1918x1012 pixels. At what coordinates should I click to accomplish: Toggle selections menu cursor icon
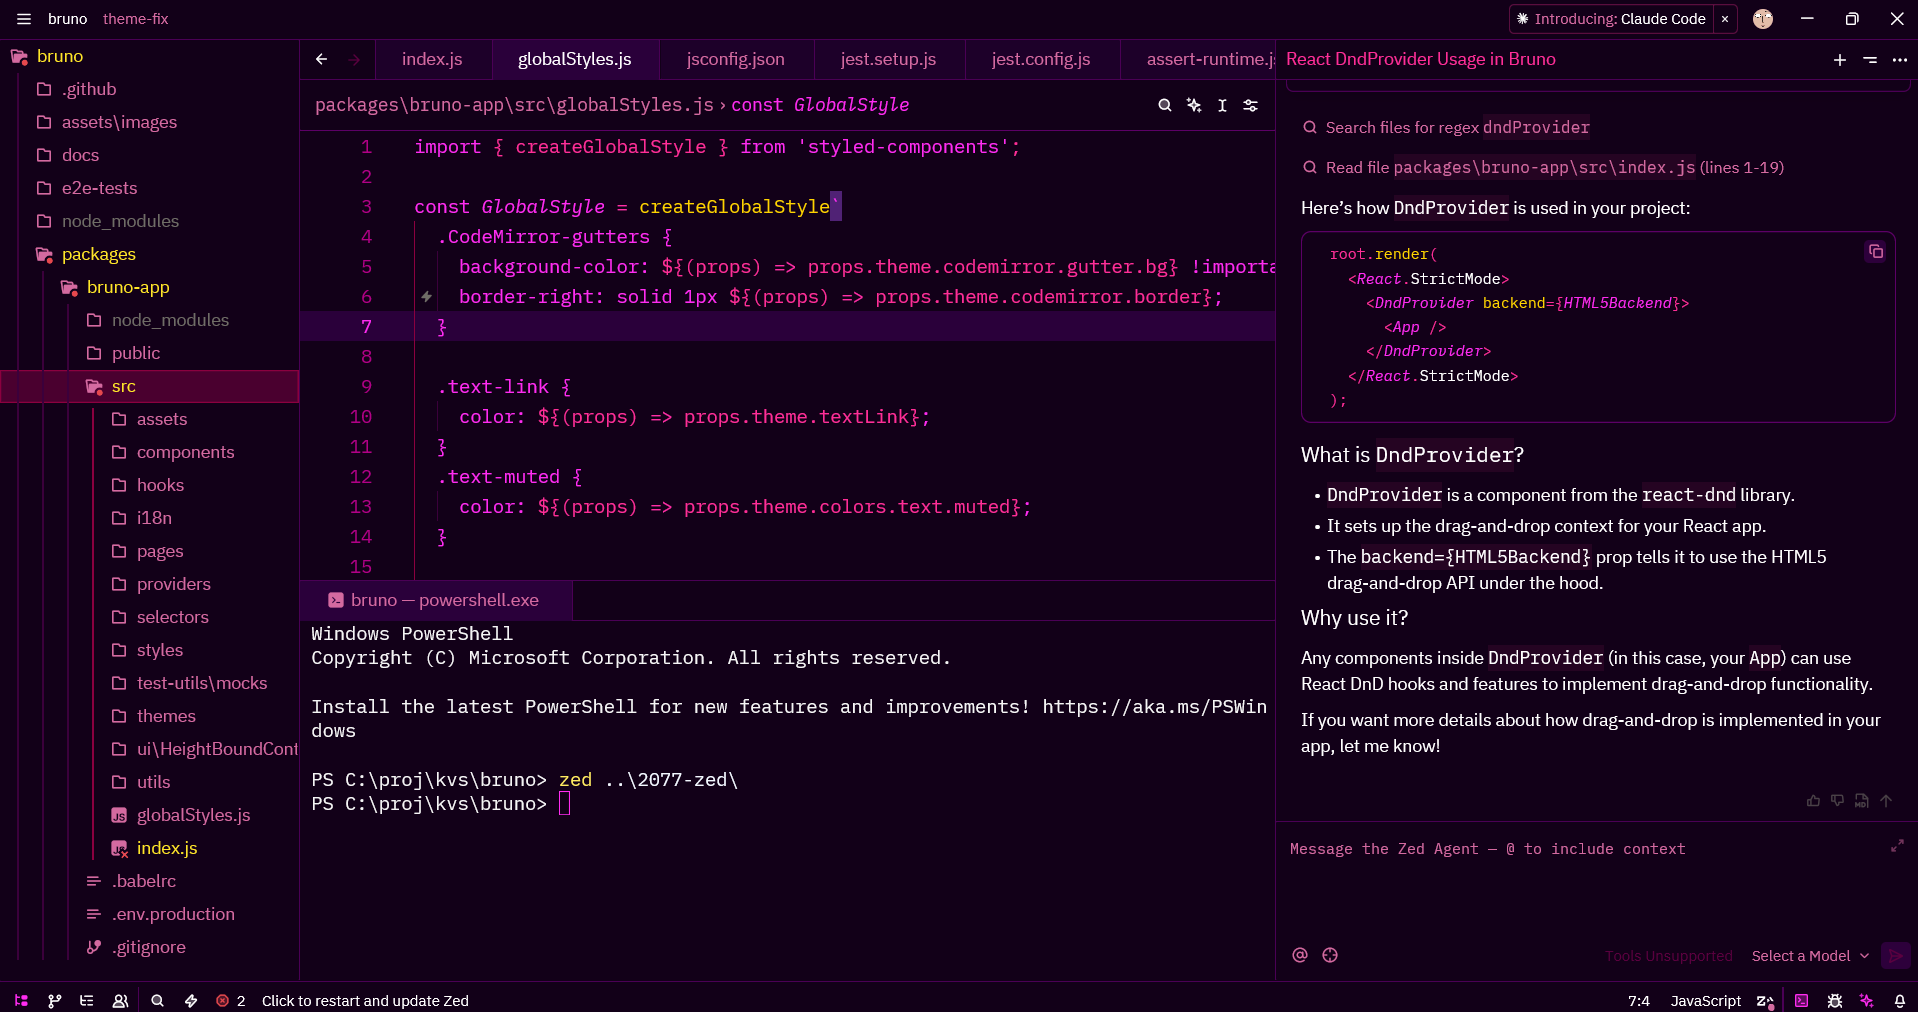pyautogui.click(x=1222, y=105)
